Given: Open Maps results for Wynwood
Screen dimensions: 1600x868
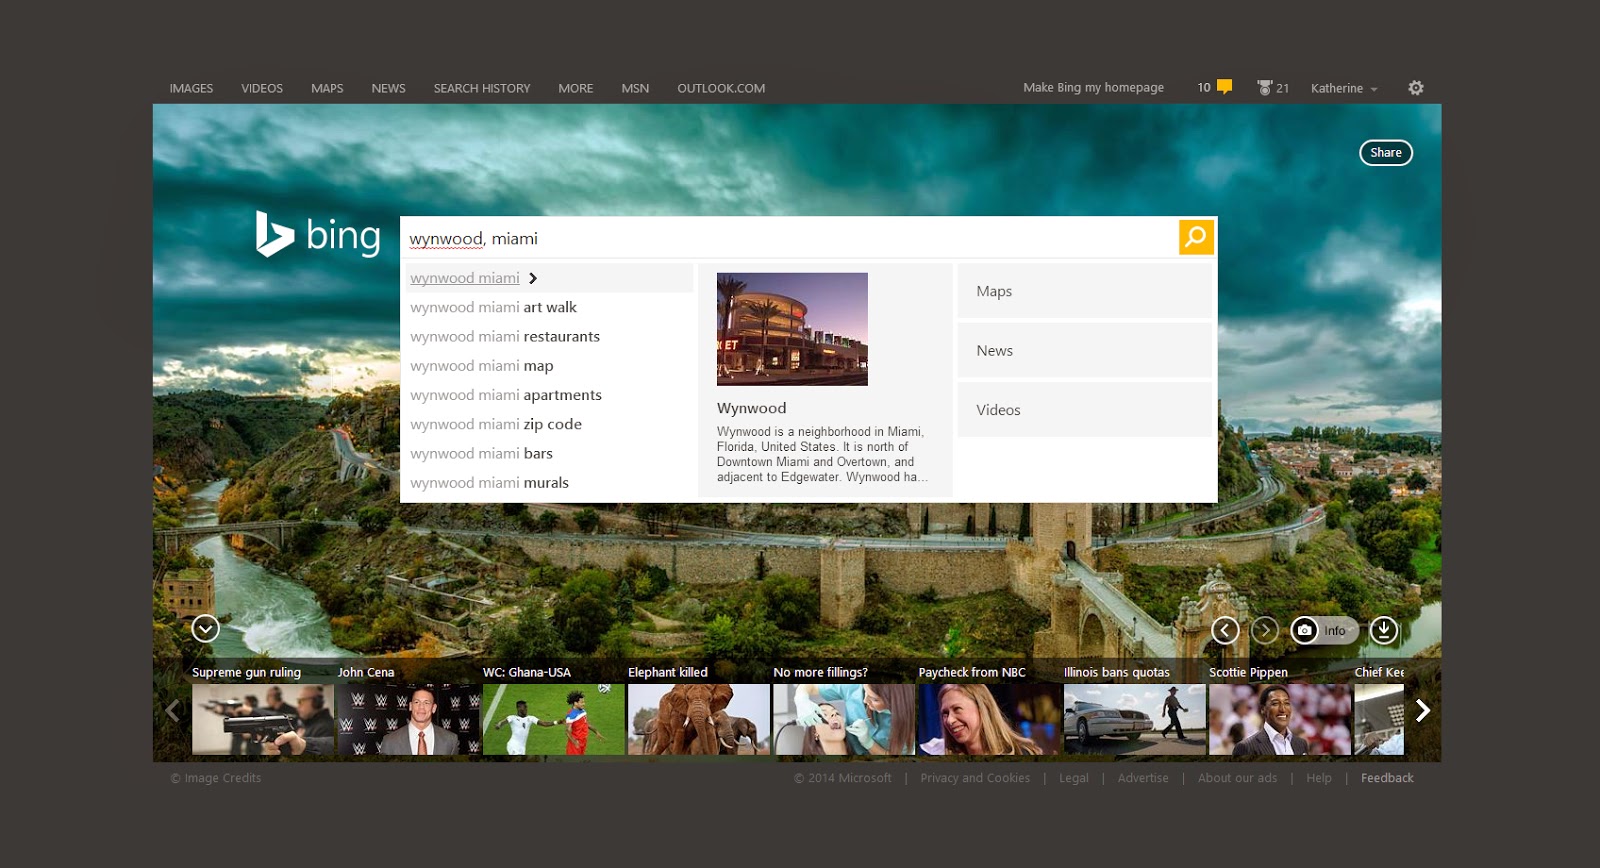Looking at the screenshot, I should (1085, 291).
